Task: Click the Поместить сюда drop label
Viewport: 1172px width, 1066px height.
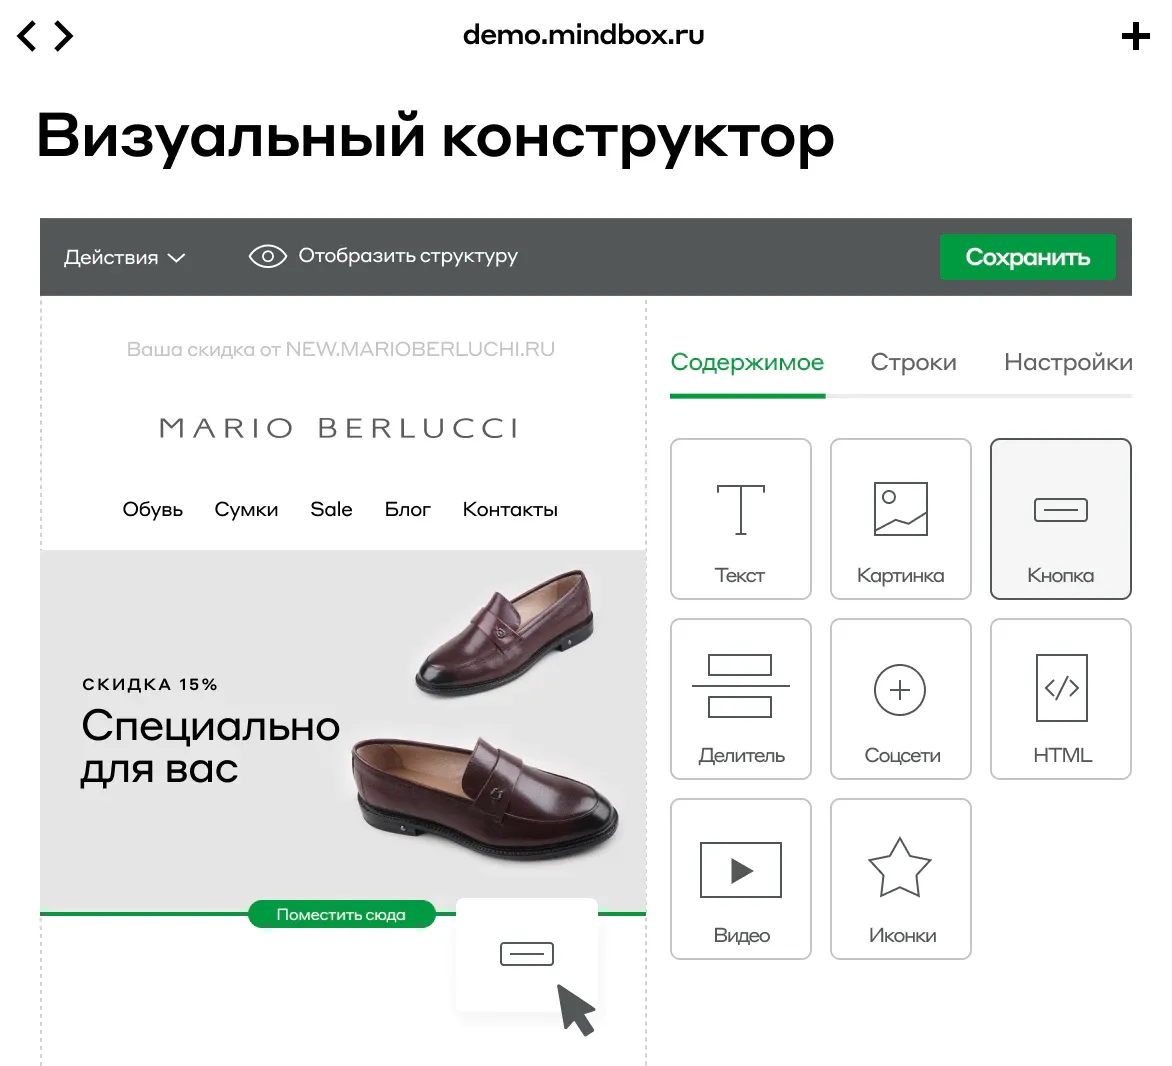Action: coord(342,914)
